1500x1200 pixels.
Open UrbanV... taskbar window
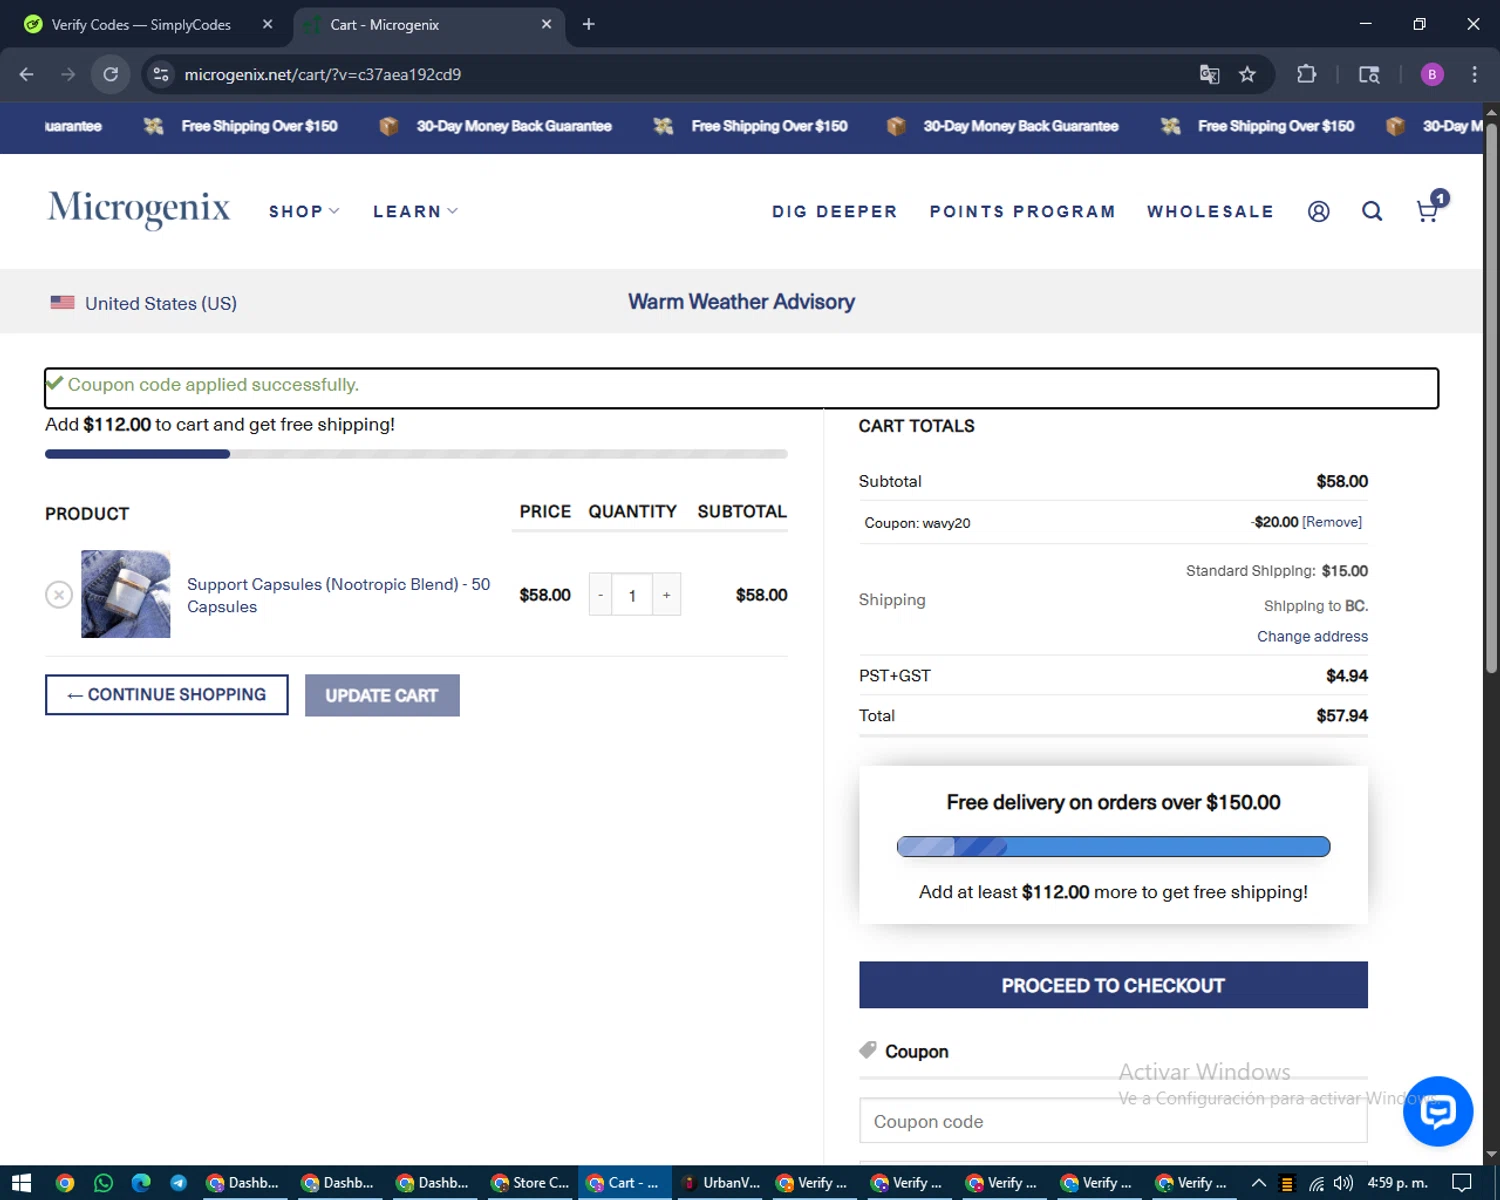720,1183
